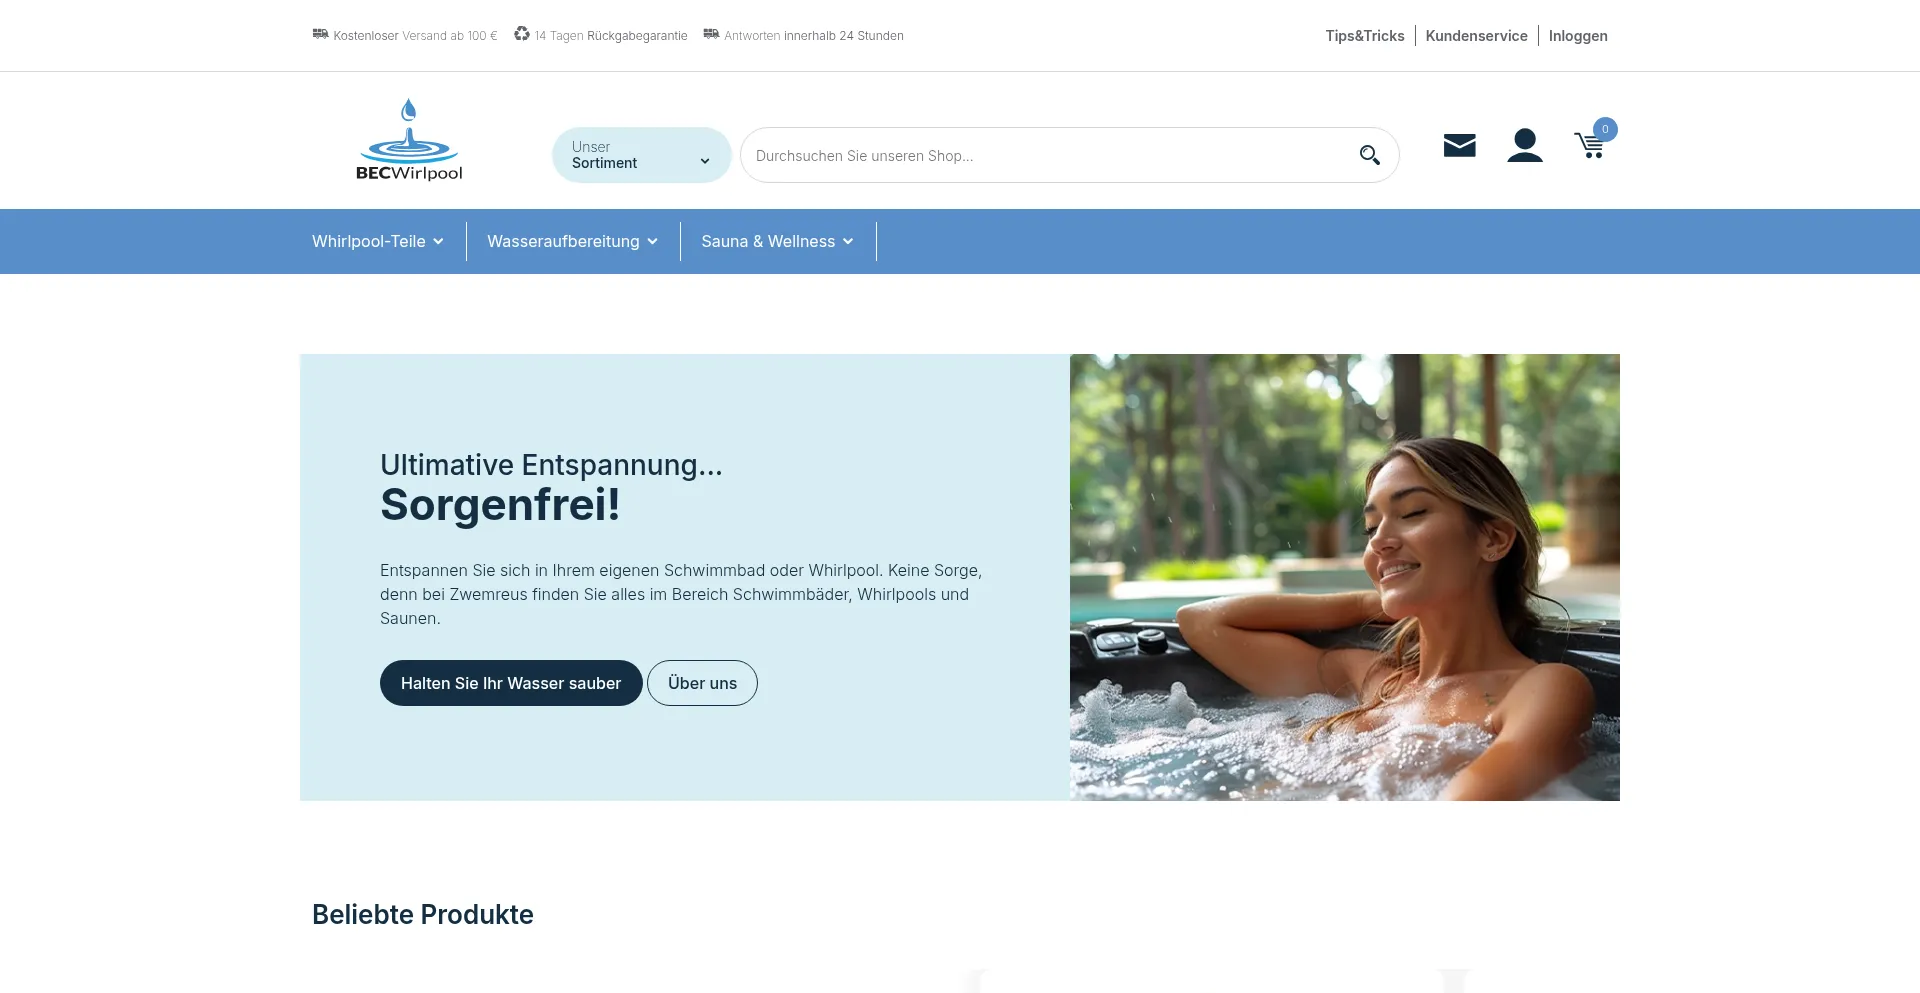Screen dimensions: 1920x993
Task: Open the Tips&Tricks link
Action: pyautogui.click(x=1365, y=36)
